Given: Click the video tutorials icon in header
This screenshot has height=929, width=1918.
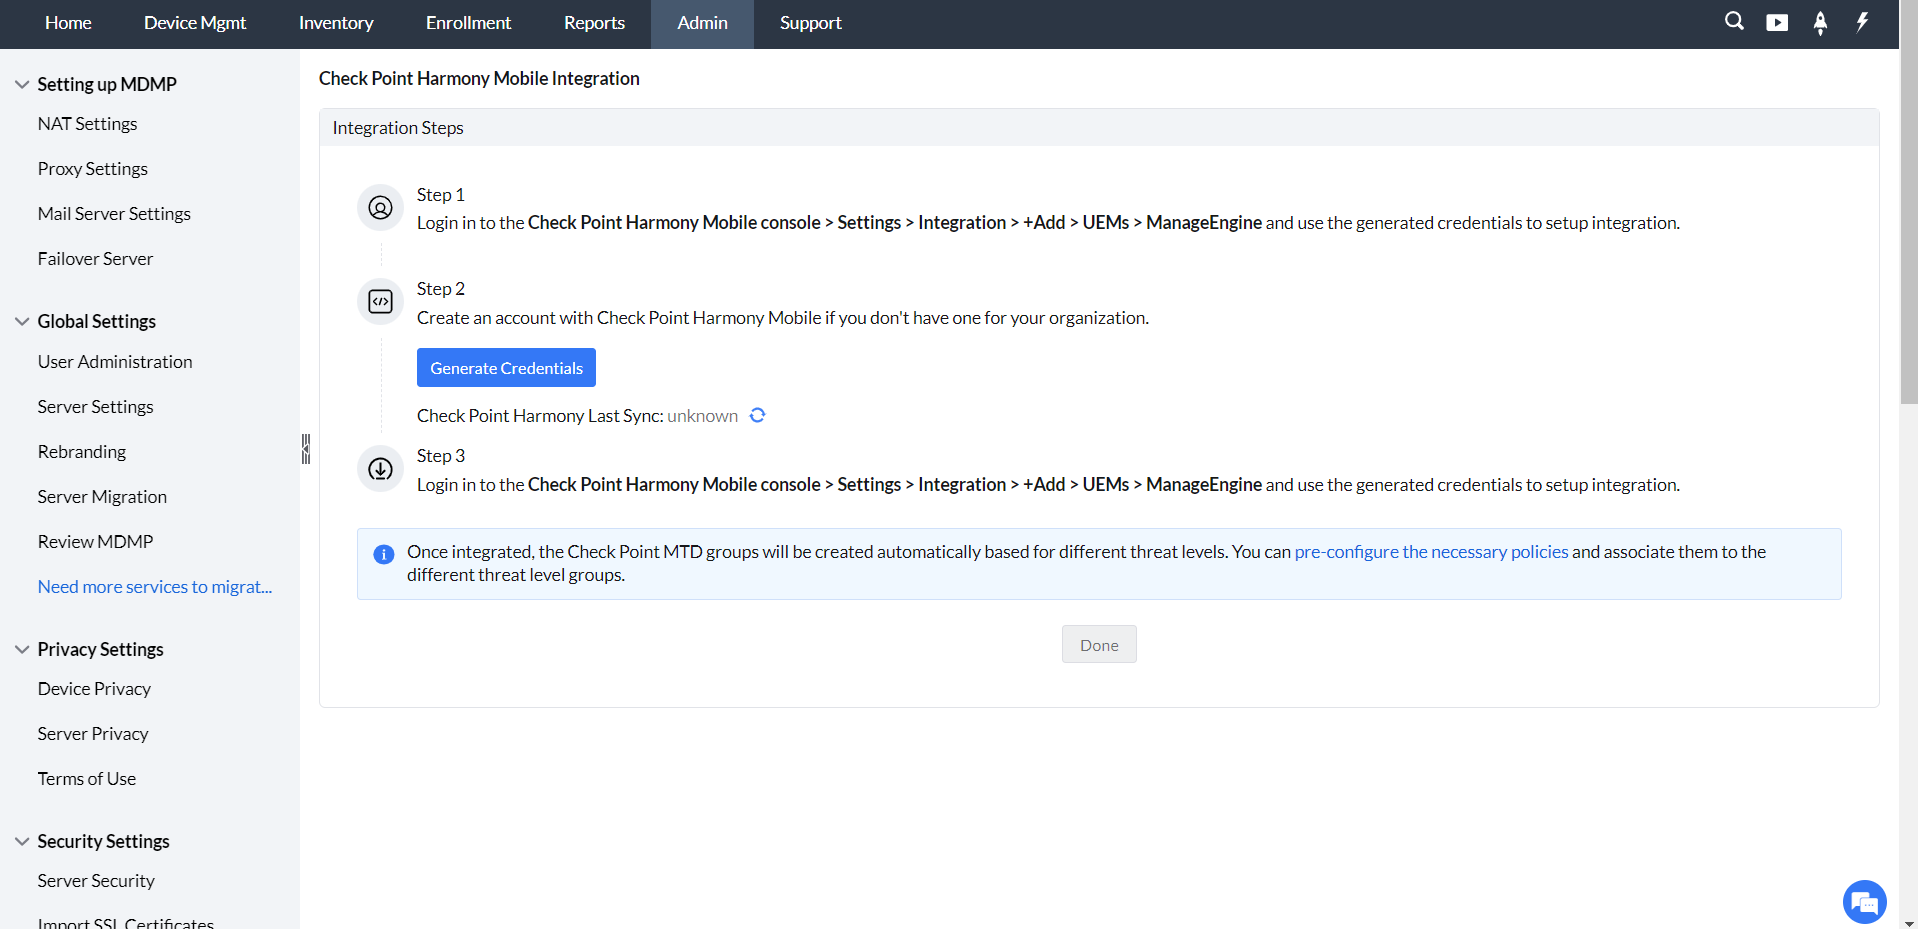Looking at the screenshot, I should pyautogui.click(x=1777, y=21).
